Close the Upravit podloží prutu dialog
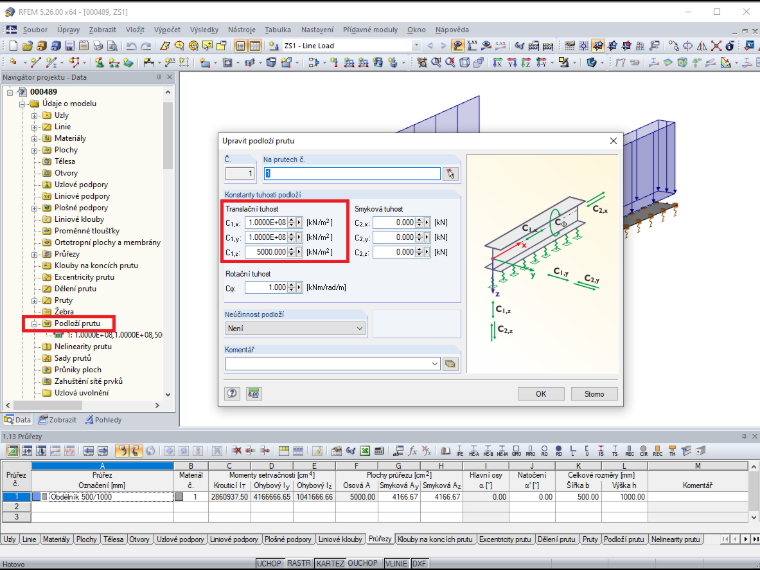Screen dimensions: 760x570 [x=613, y=141]
